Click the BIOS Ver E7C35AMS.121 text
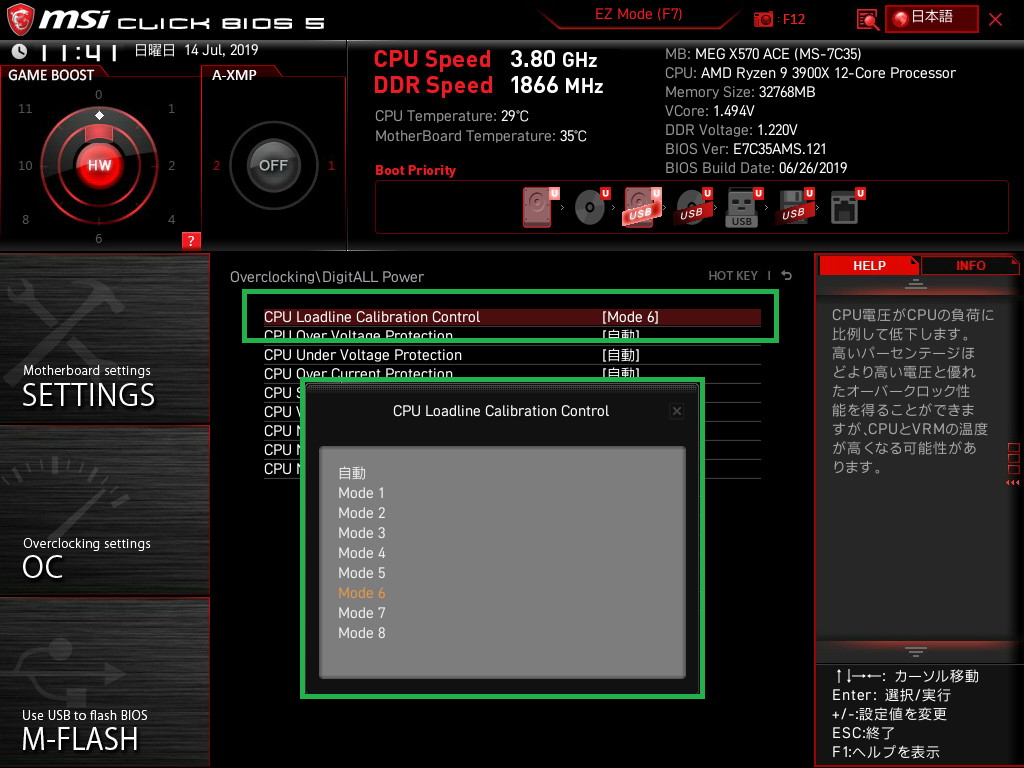The width and height of the screenshot is (1024, 768). [x=745, y=149]
